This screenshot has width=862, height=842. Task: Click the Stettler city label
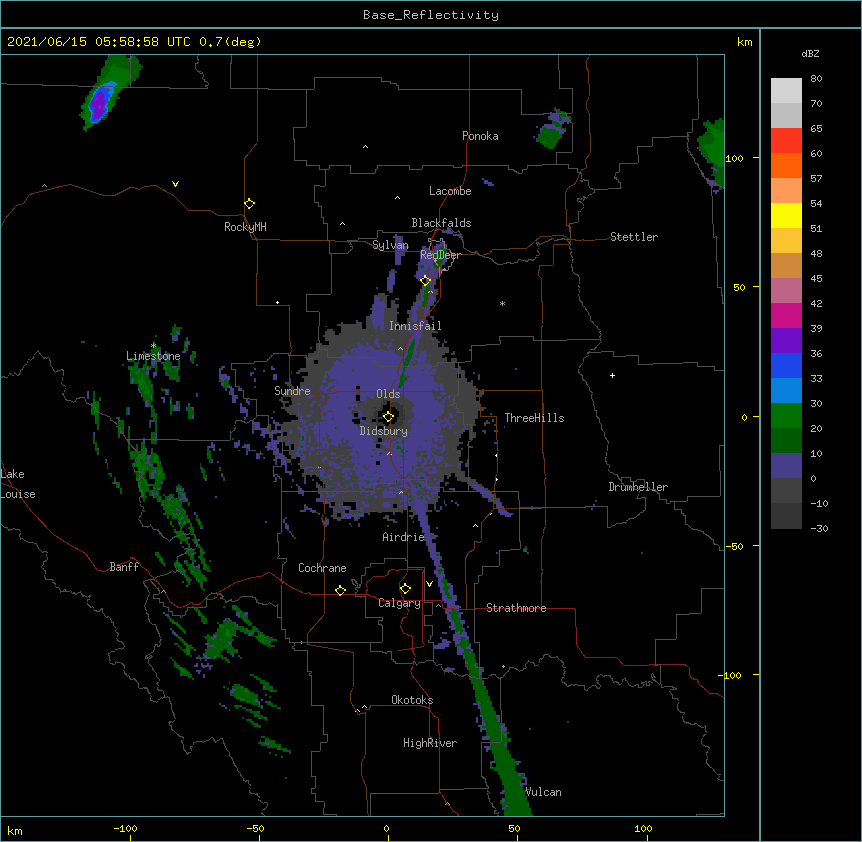(634, 237)
